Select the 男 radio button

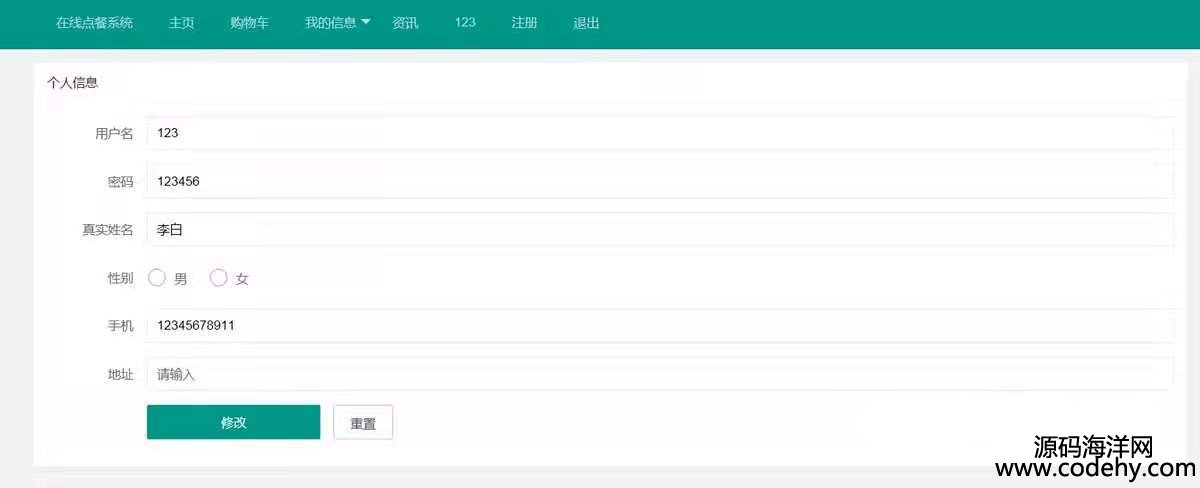coord(157,278)
